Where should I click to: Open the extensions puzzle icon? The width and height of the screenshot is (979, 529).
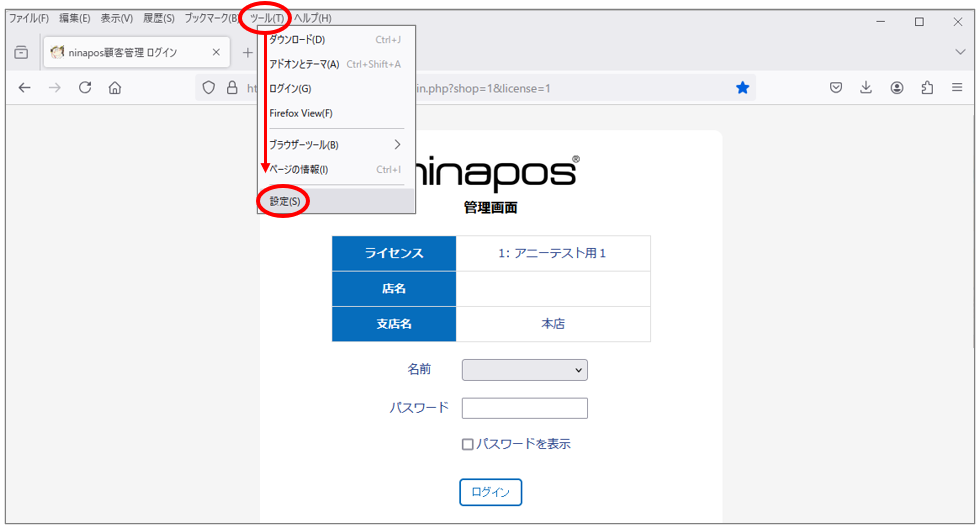point(927,88)
